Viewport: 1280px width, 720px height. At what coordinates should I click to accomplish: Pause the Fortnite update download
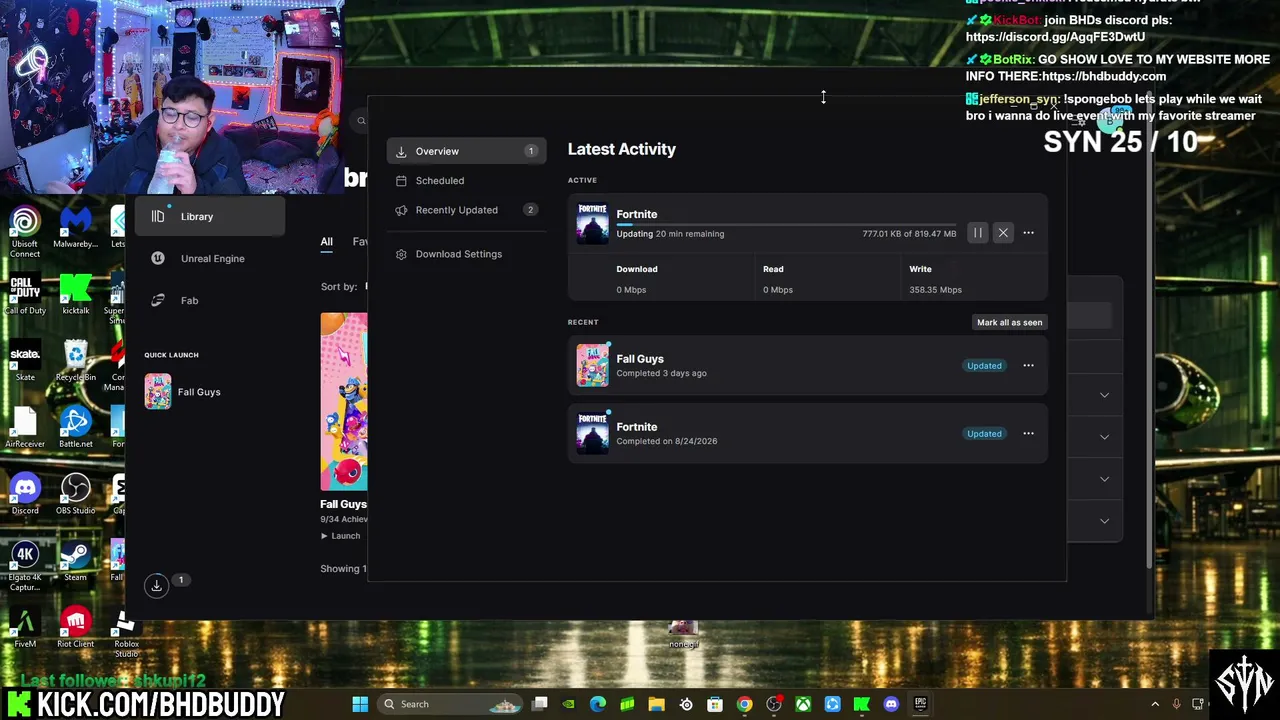pos(978,233)
